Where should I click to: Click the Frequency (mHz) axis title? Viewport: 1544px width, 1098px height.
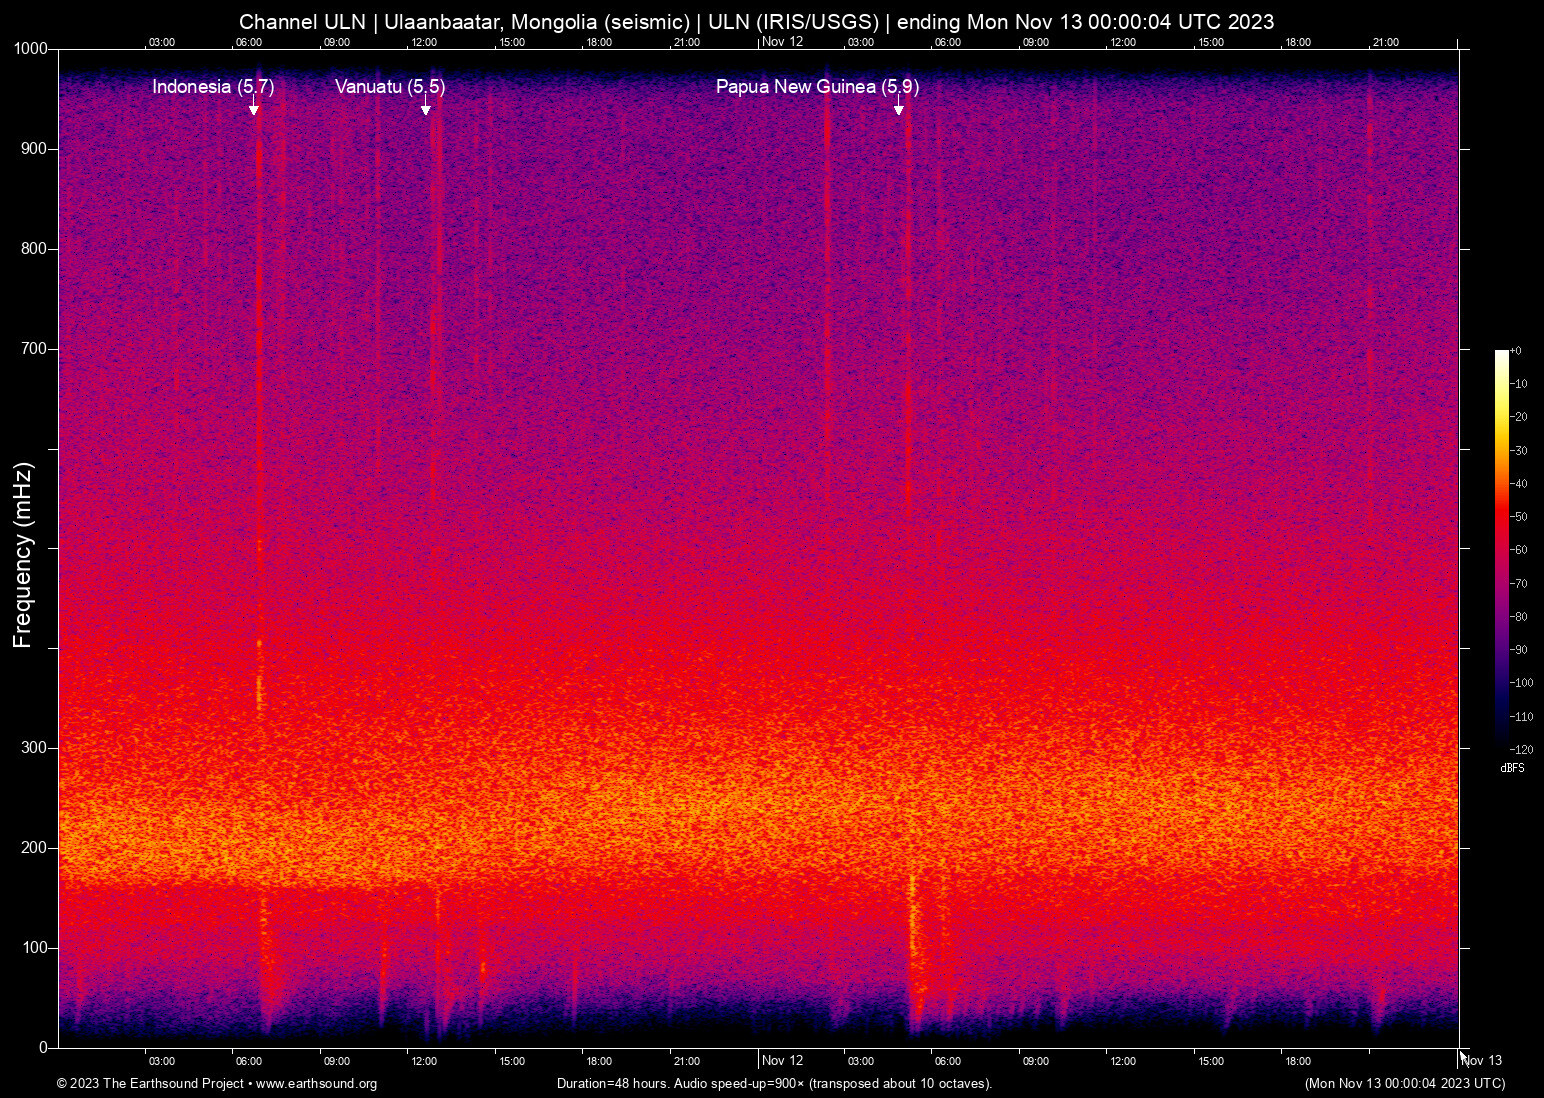click(22, 555)
